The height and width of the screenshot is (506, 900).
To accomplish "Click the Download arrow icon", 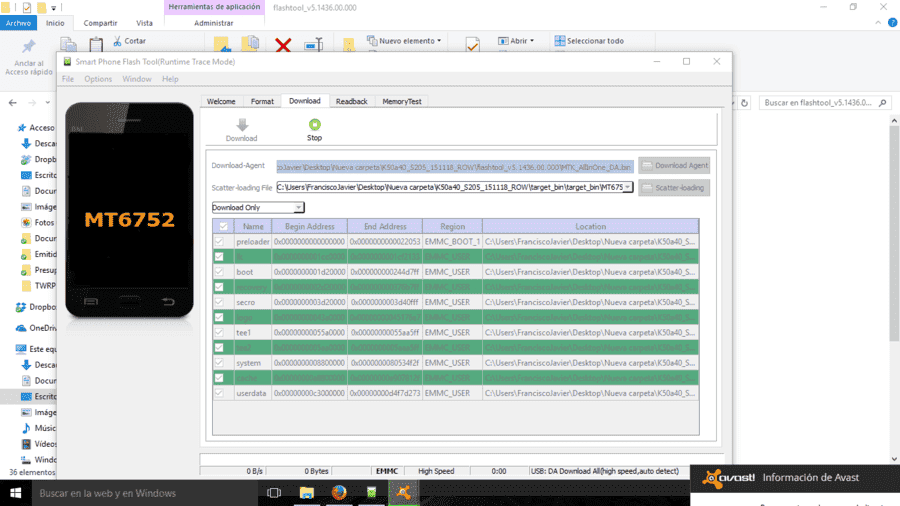I will 242,125.
